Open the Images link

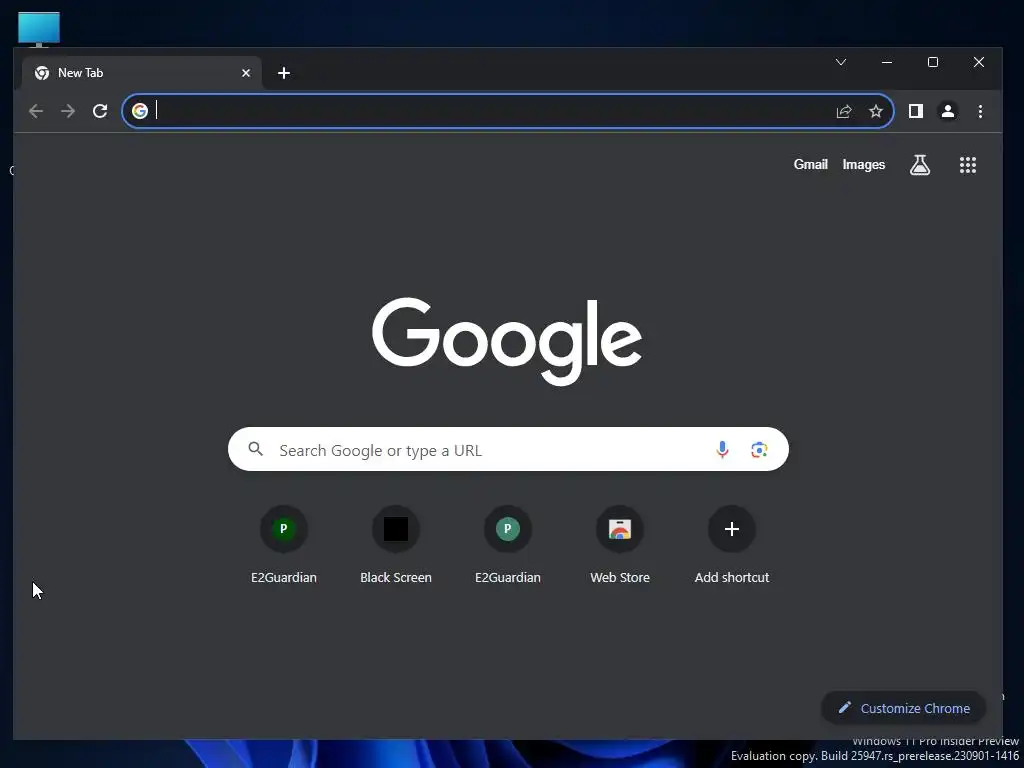coord(863,165)
